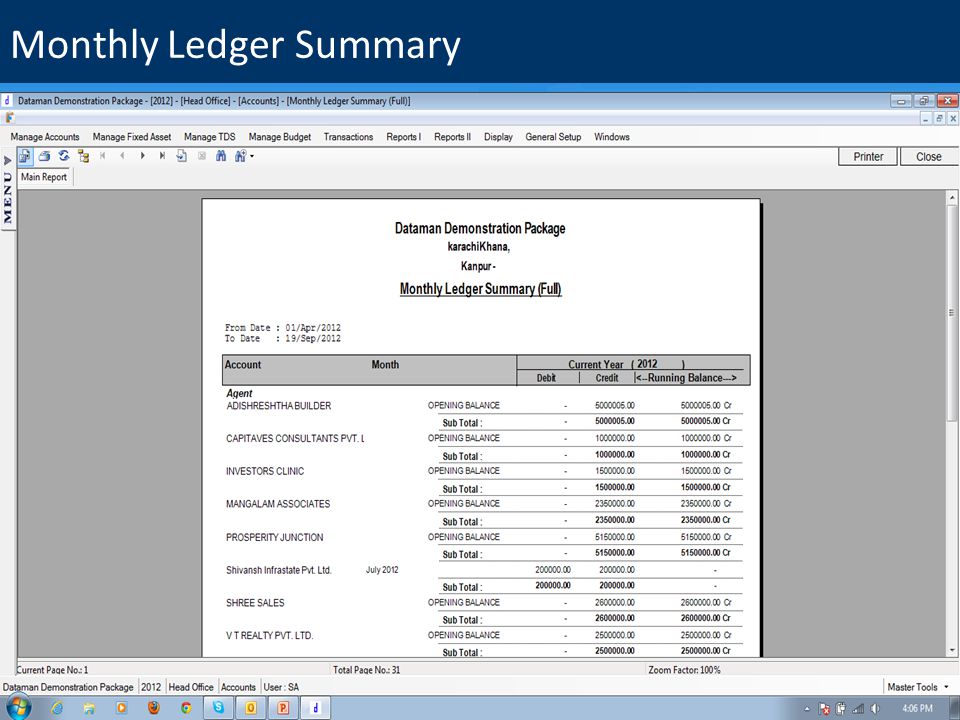
Task: Click PROSPERITY JUNCTION account name
Action: [x=275, y=538]
